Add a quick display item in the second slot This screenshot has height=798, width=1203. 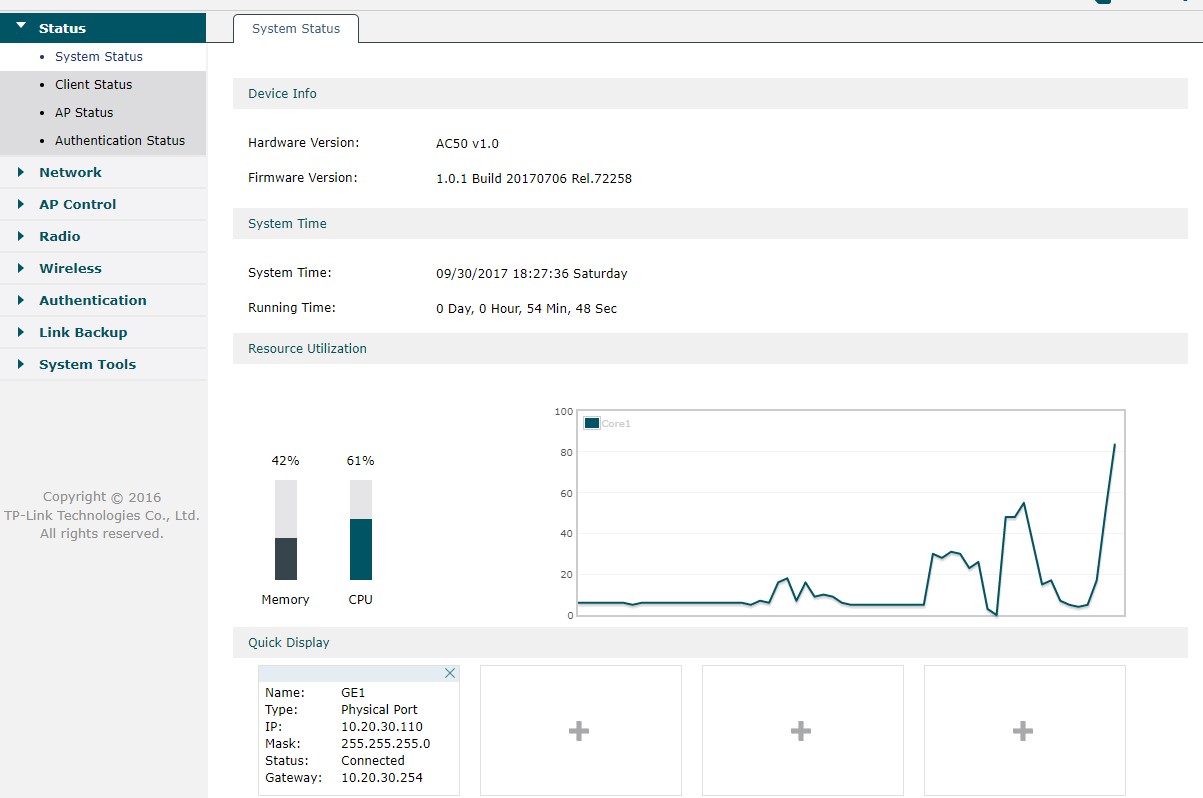tap(580, 731)
